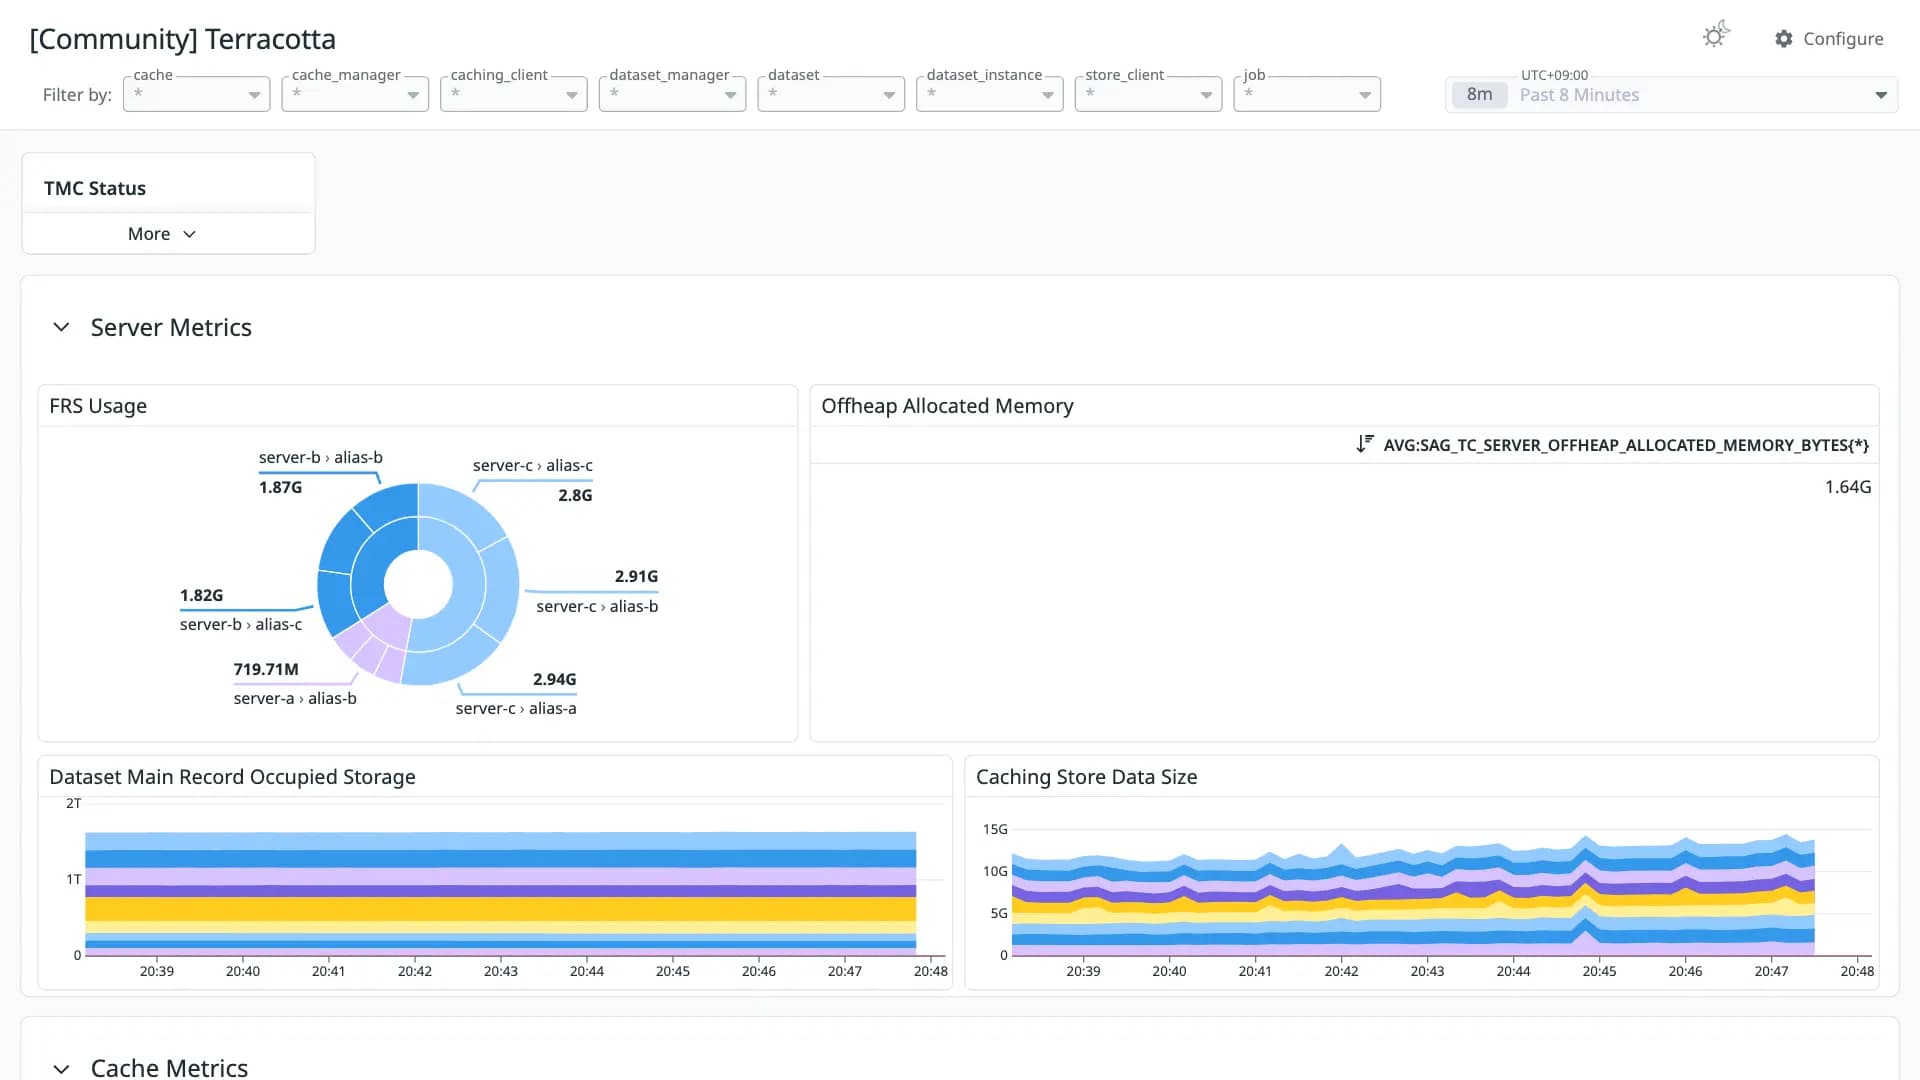Click the server-b › alias-b label
This screenshot has width=1920, height=1080.
(x=320, y=457)
